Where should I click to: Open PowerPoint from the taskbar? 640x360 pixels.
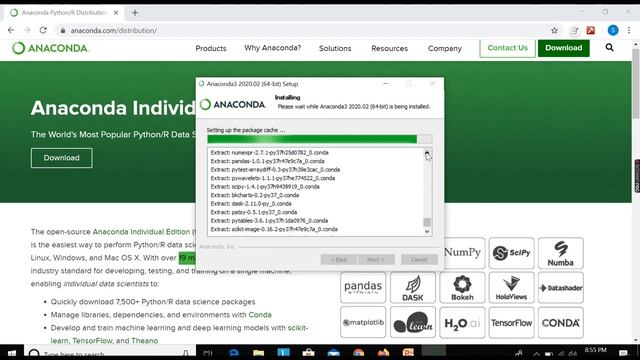[408, 353]
